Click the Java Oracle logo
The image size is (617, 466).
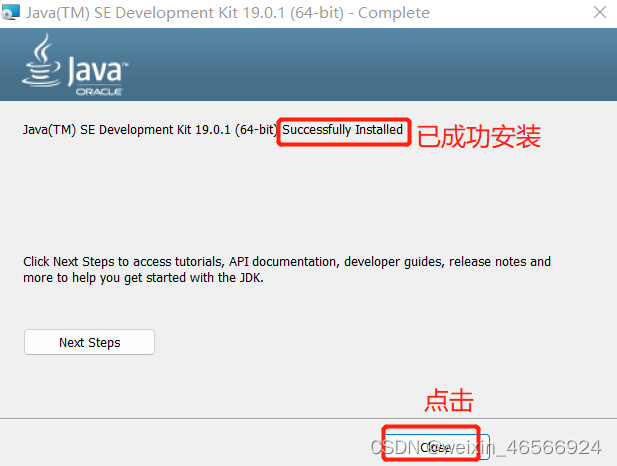coord(75,65)
